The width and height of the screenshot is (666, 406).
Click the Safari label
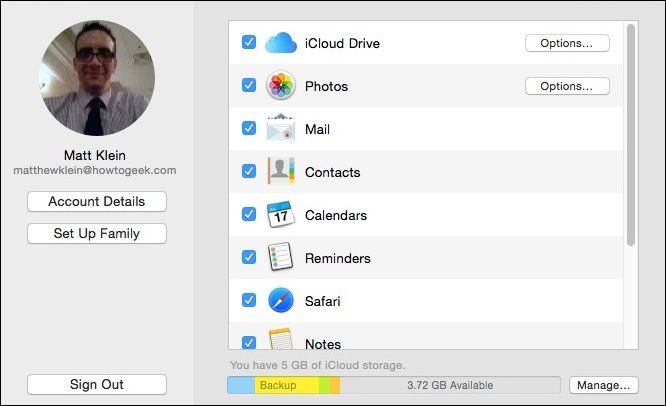(x=323, y=301)
